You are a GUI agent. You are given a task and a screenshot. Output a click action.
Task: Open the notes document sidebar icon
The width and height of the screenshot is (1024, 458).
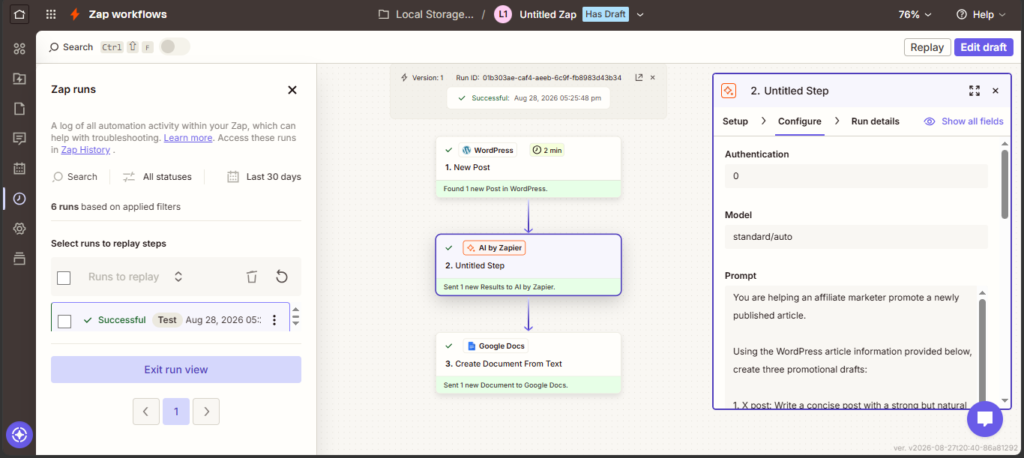point(19,108)
